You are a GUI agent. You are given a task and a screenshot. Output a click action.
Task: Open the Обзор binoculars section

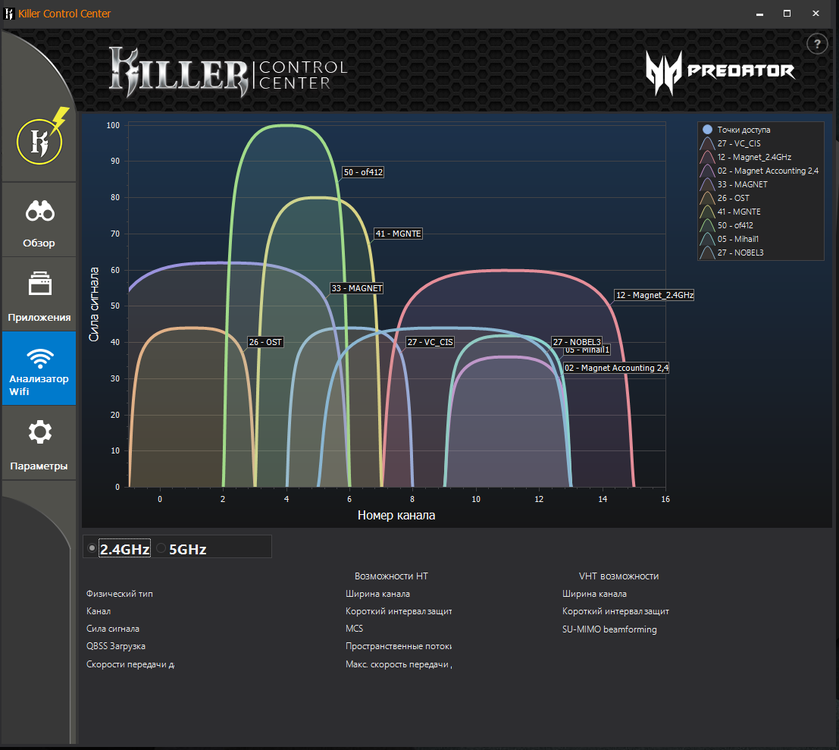[39, 221]
